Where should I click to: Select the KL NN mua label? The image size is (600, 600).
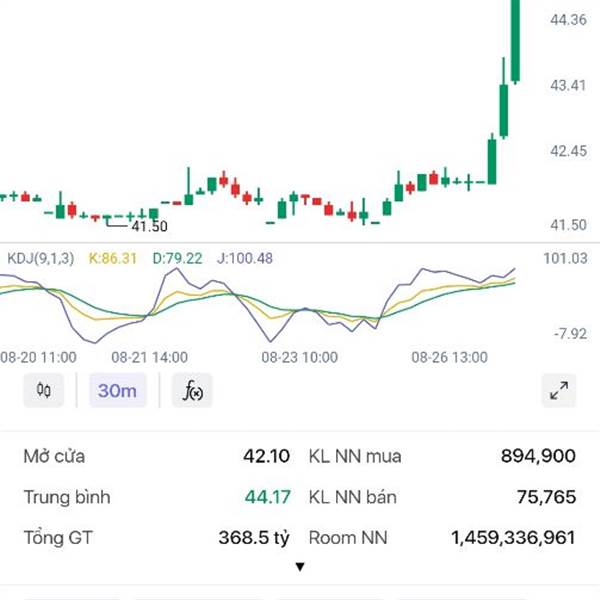[355, 457]
